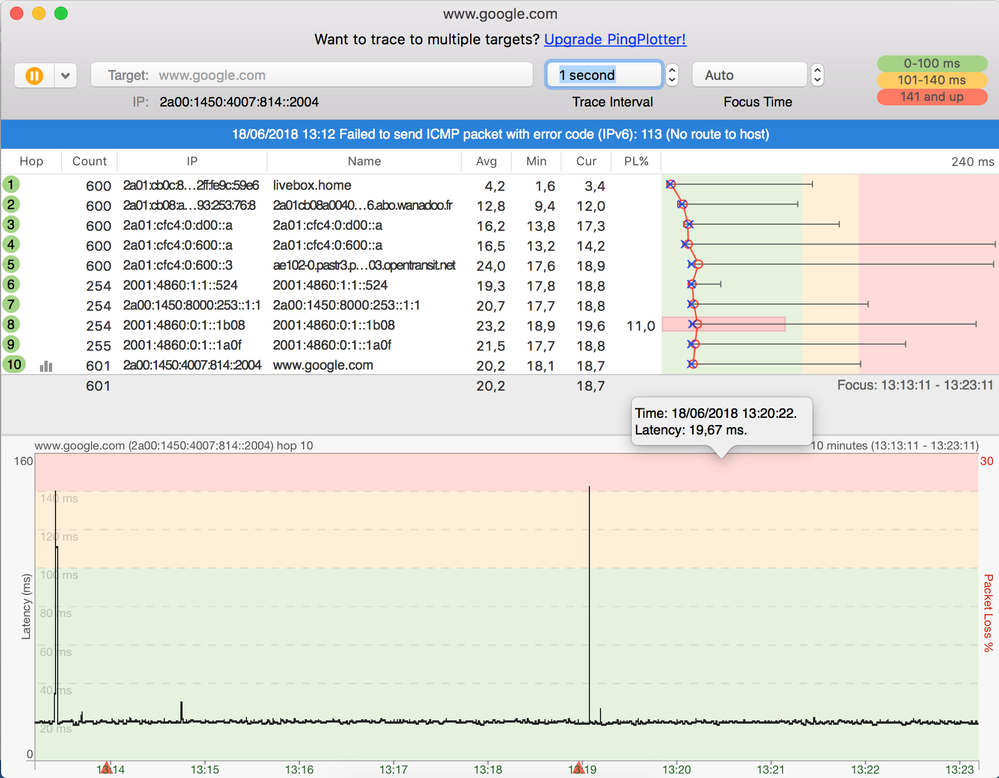Click the red triangle marker near 13:19
Viewport: 999px width, 778px height.
coord(579,767)
